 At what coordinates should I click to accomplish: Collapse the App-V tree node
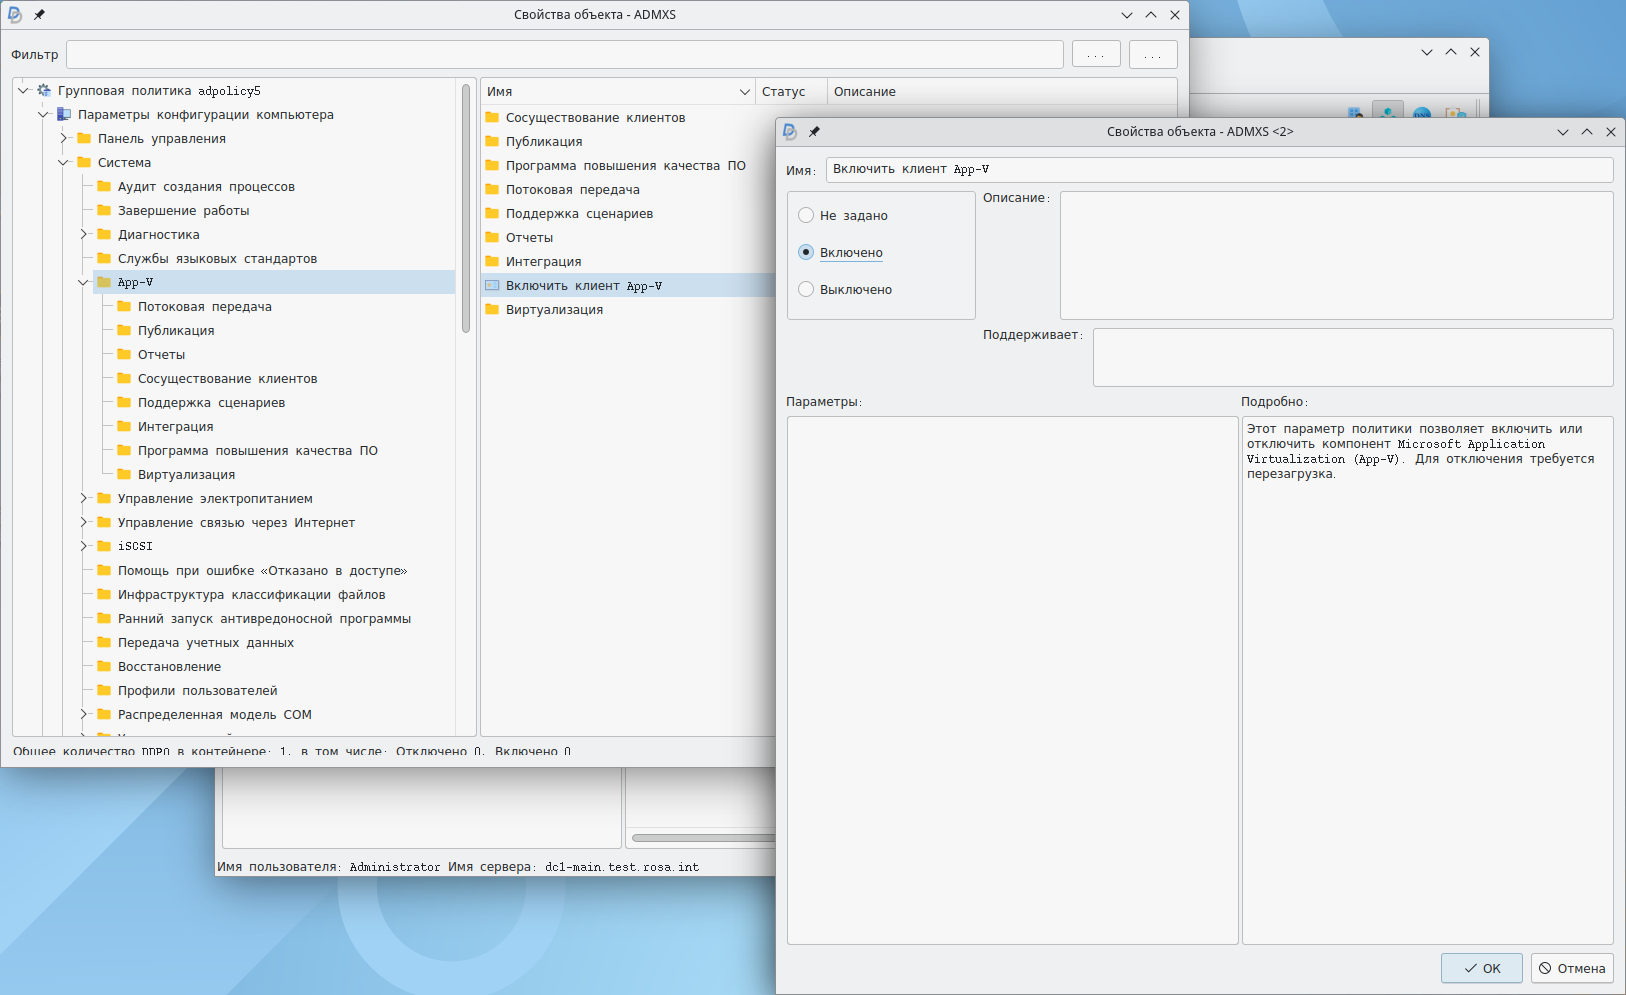click(x=84, y=283)
